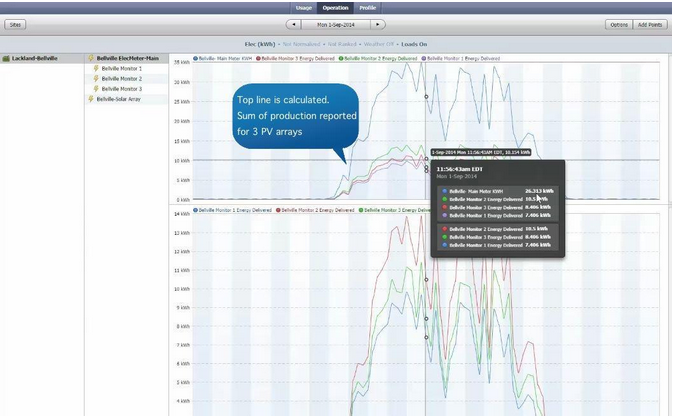
Task: Click the 10 kWh axis label on bottom chart
Action: point(182,289)
